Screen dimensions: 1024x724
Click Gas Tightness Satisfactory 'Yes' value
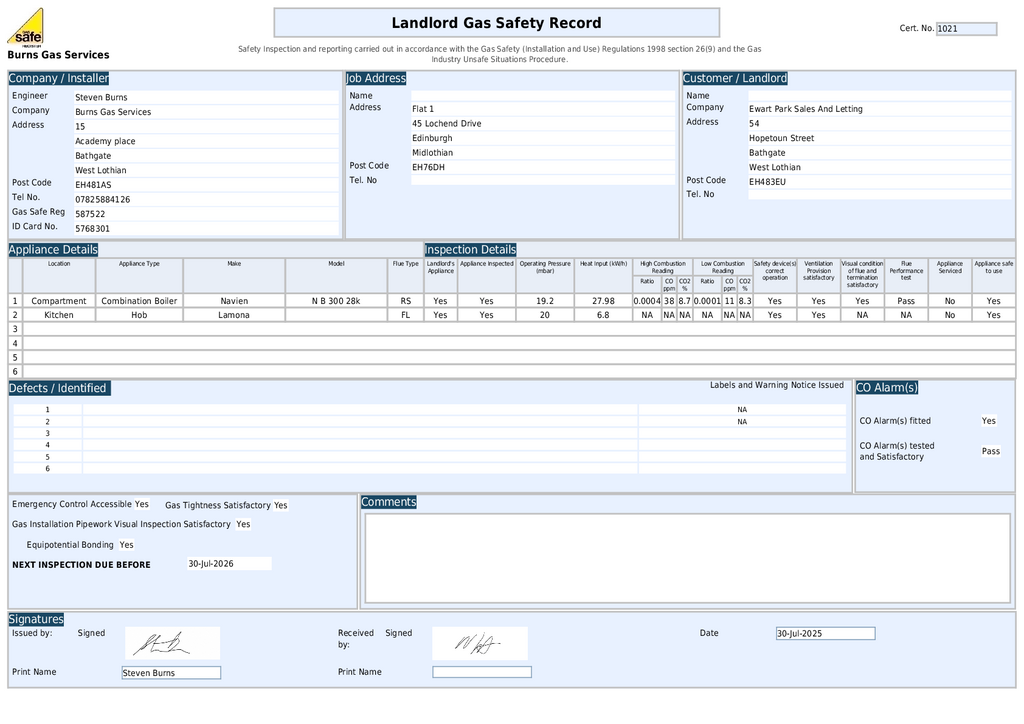pyautogui.click(x=280, y=505)
